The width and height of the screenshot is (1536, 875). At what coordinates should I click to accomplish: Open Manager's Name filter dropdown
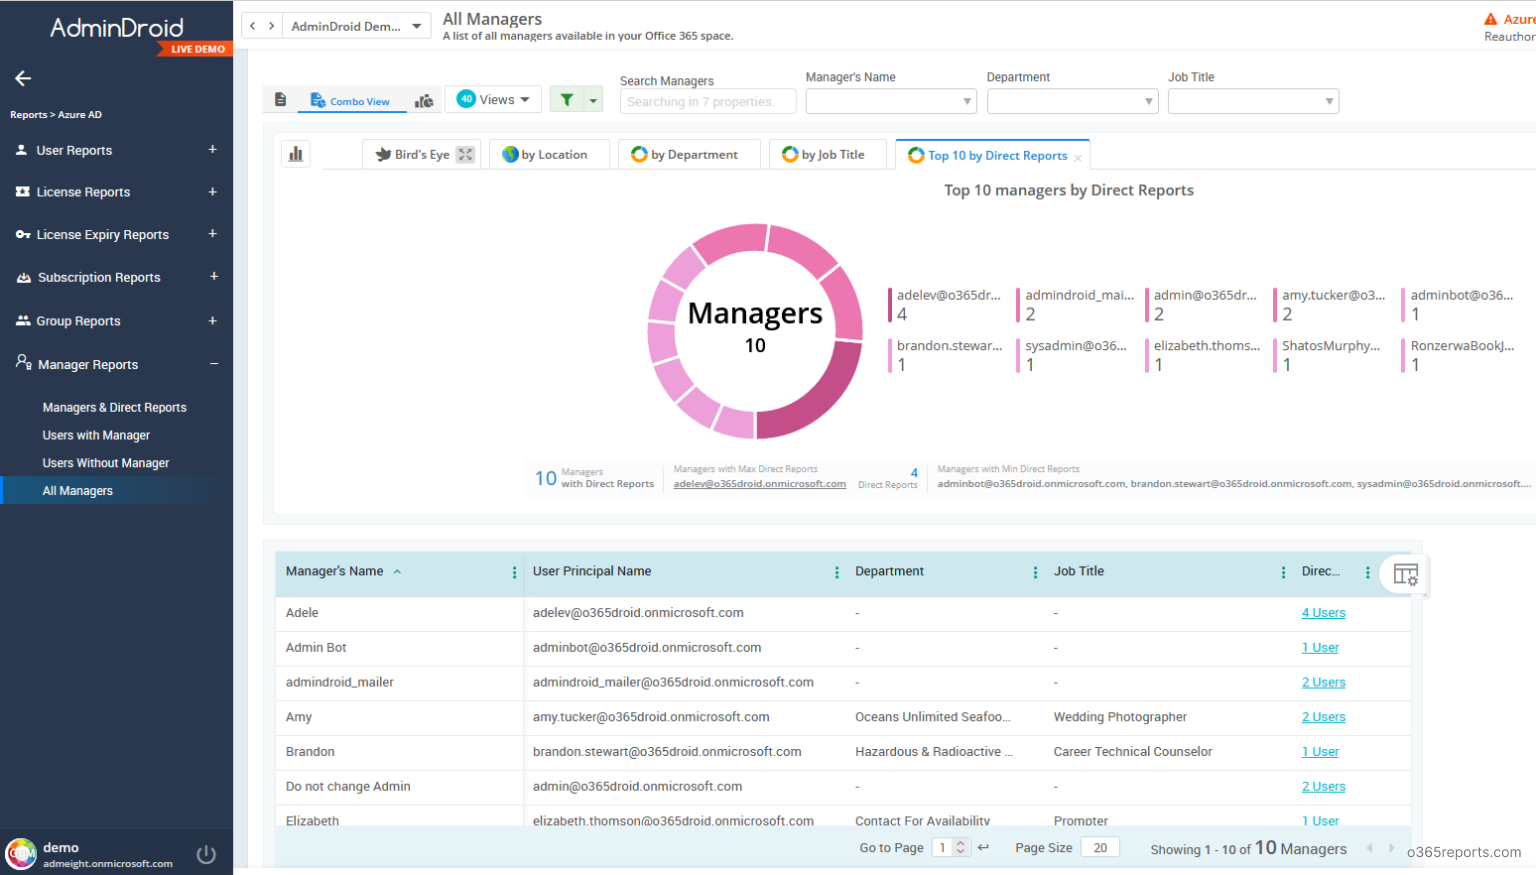(x=891, y=101)
